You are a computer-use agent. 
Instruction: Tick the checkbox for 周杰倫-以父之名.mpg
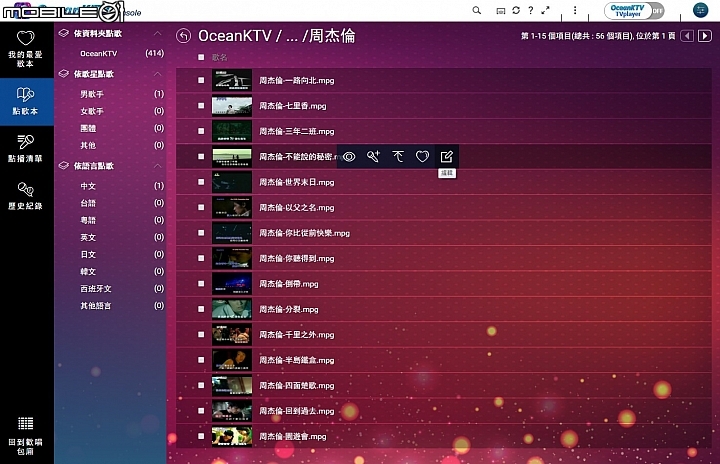coord(201,208)
